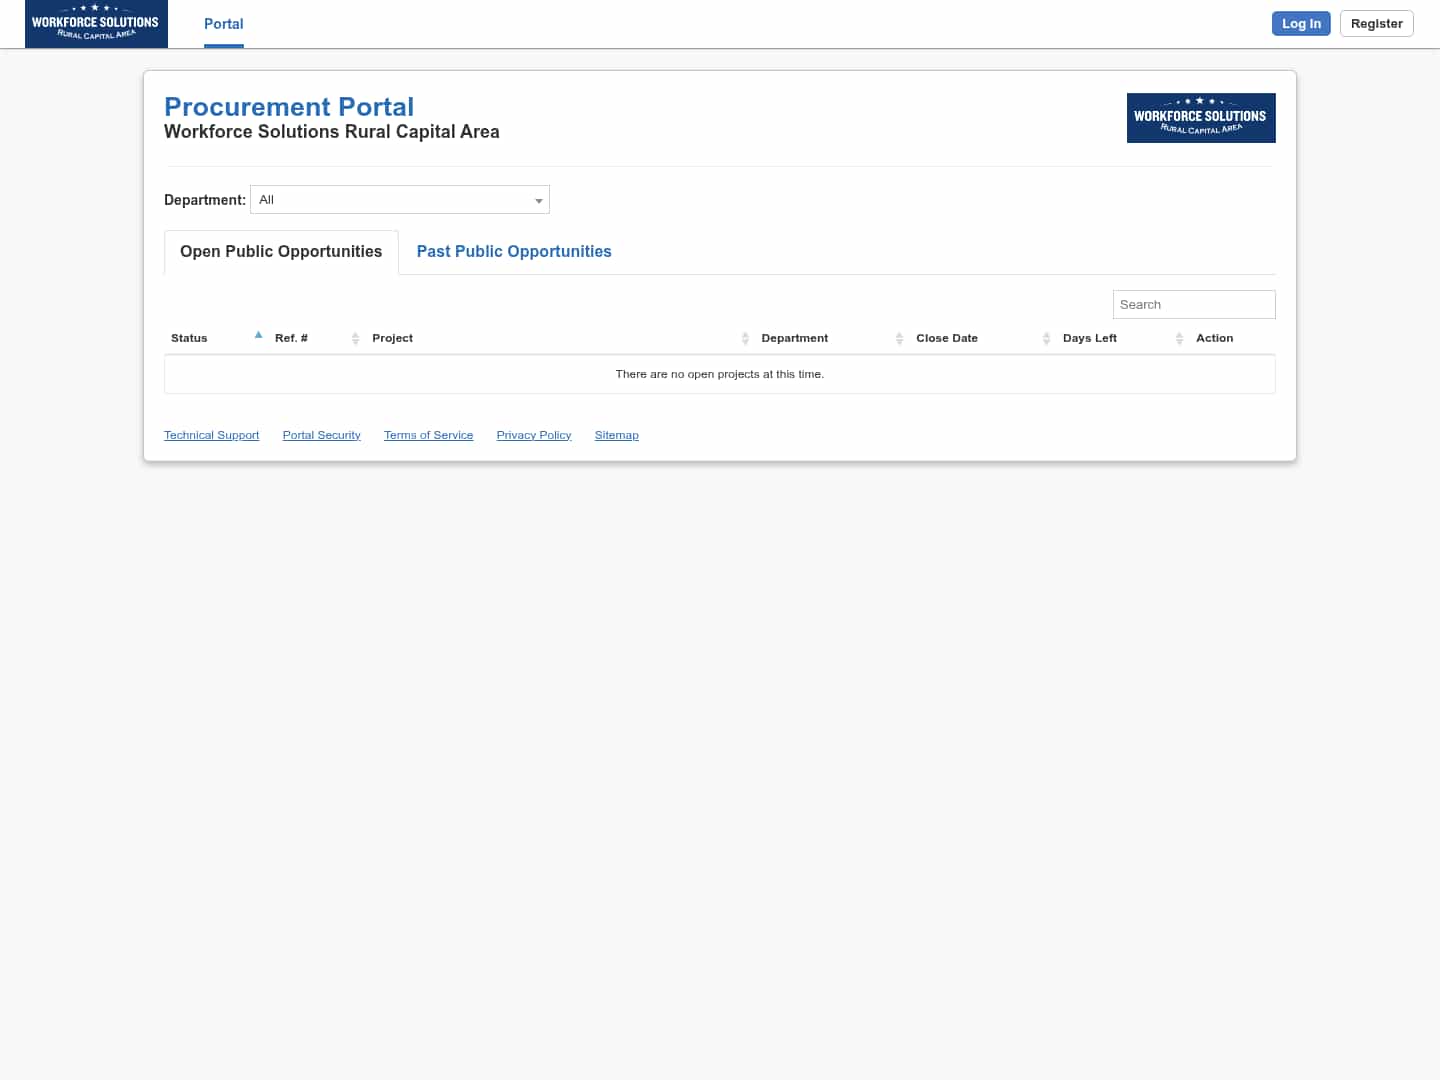The width and height of the screenshot is (1440, 1080).
Task: Open the Department dropdown showing All
Action: point(399,199)
